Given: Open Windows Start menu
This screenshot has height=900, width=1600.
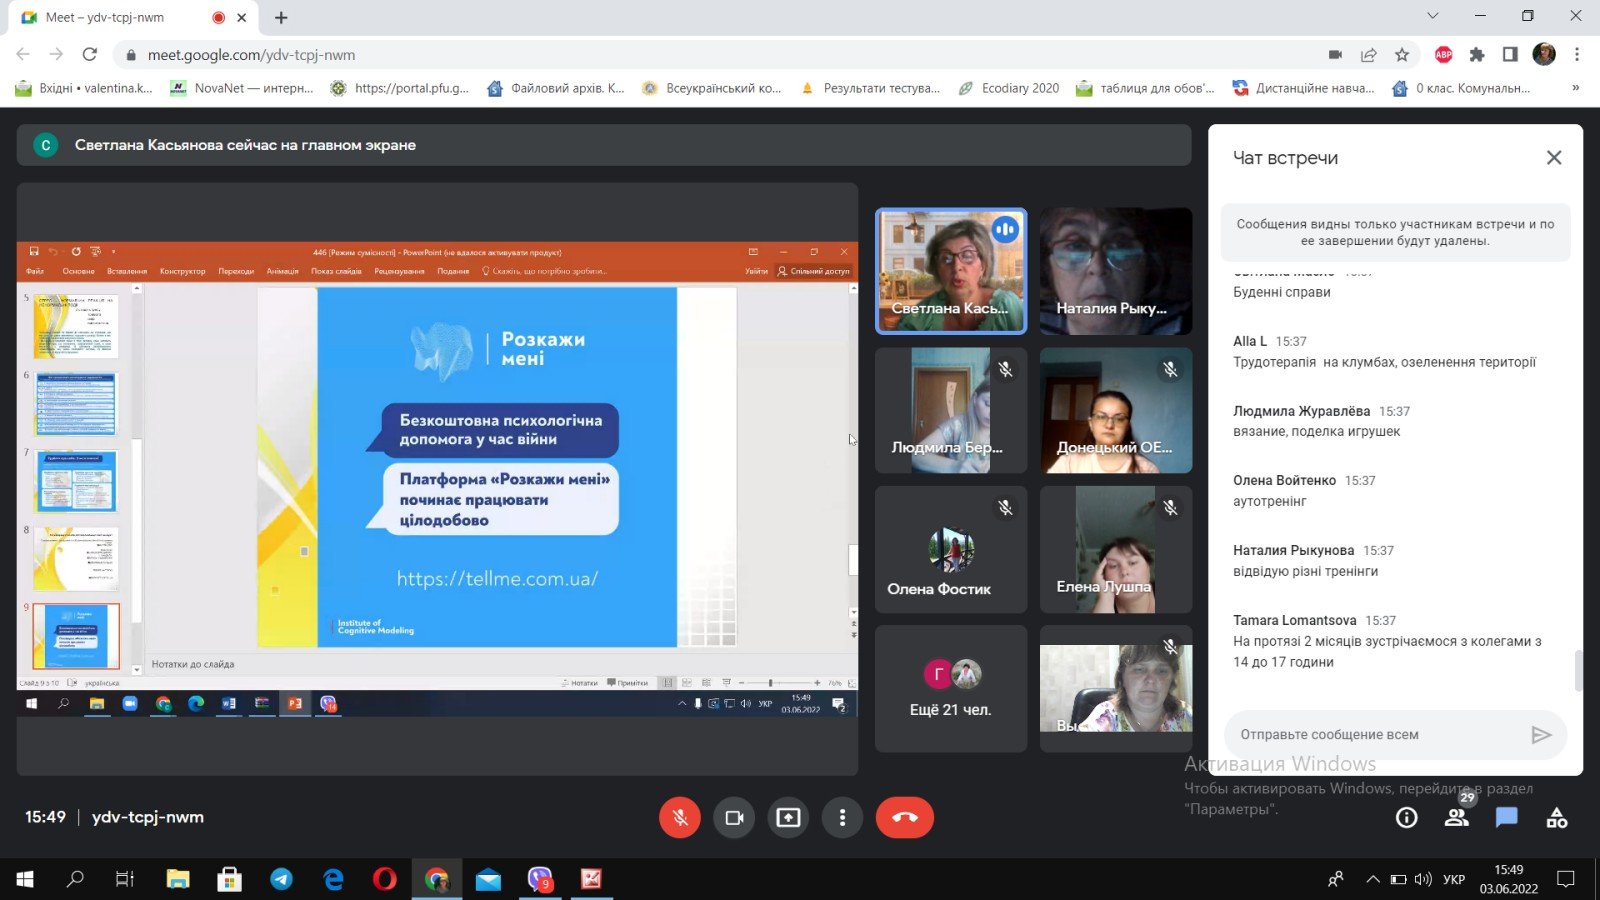Looking at the screenshot, I should pyautogui.click(x=25, y=880).
